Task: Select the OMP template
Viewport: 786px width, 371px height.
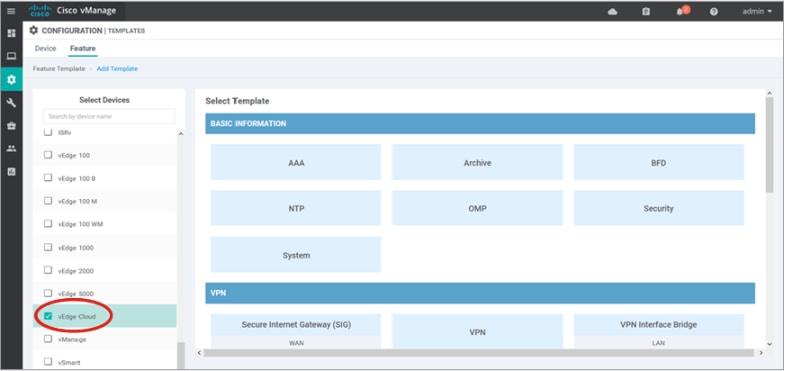Action: tap(477, 208)
